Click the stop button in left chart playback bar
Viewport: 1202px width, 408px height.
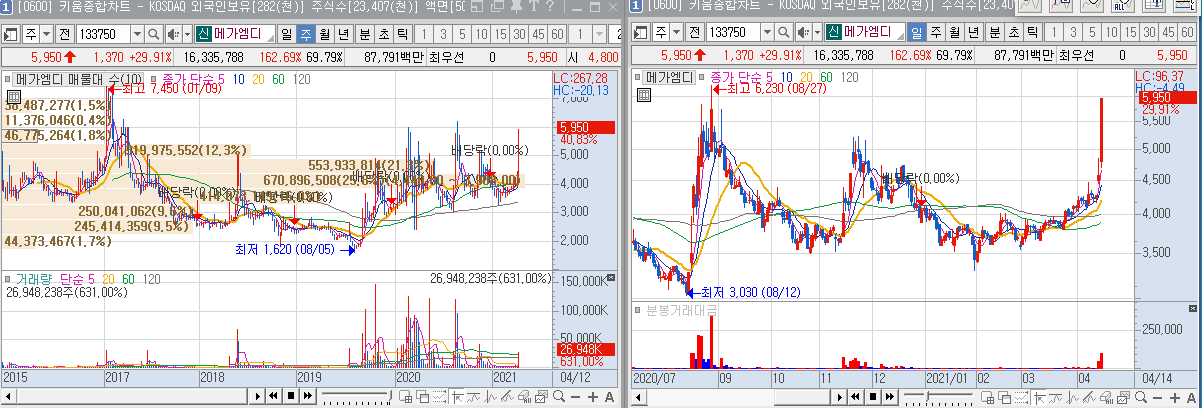point(291,396)
